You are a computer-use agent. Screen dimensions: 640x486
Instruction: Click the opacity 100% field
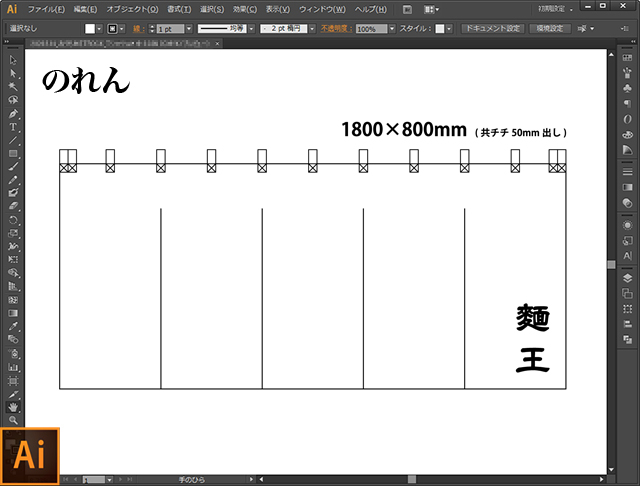(371, 29)
